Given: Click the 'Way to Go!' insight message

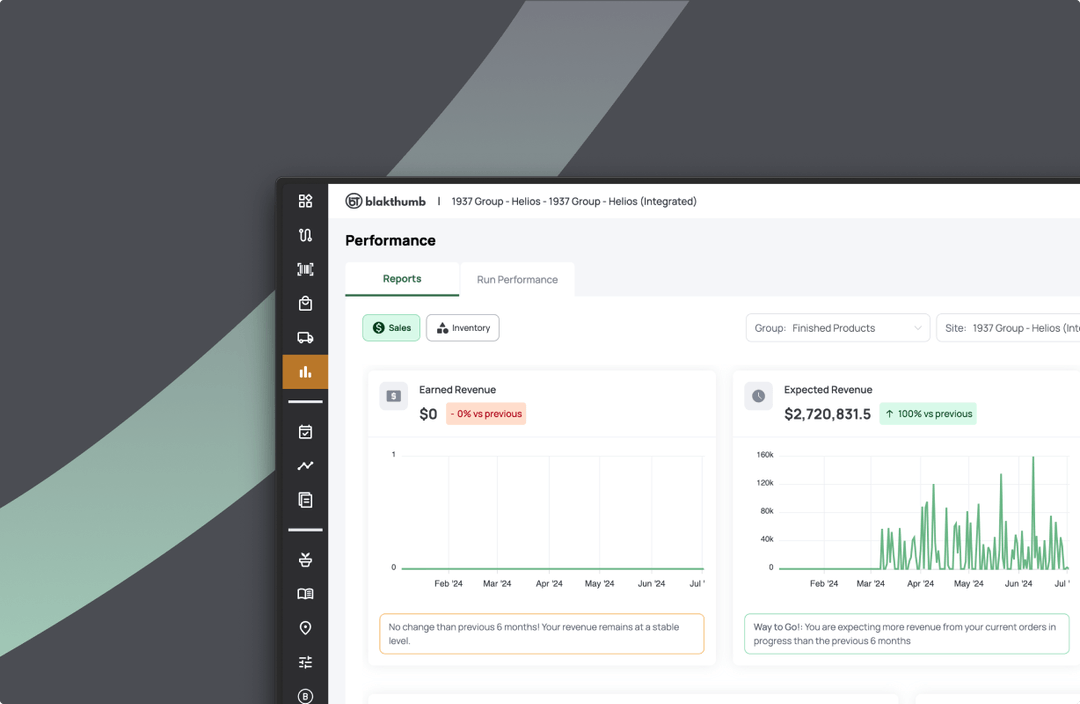Looking at the screenshot, I should tap(906, 634).
